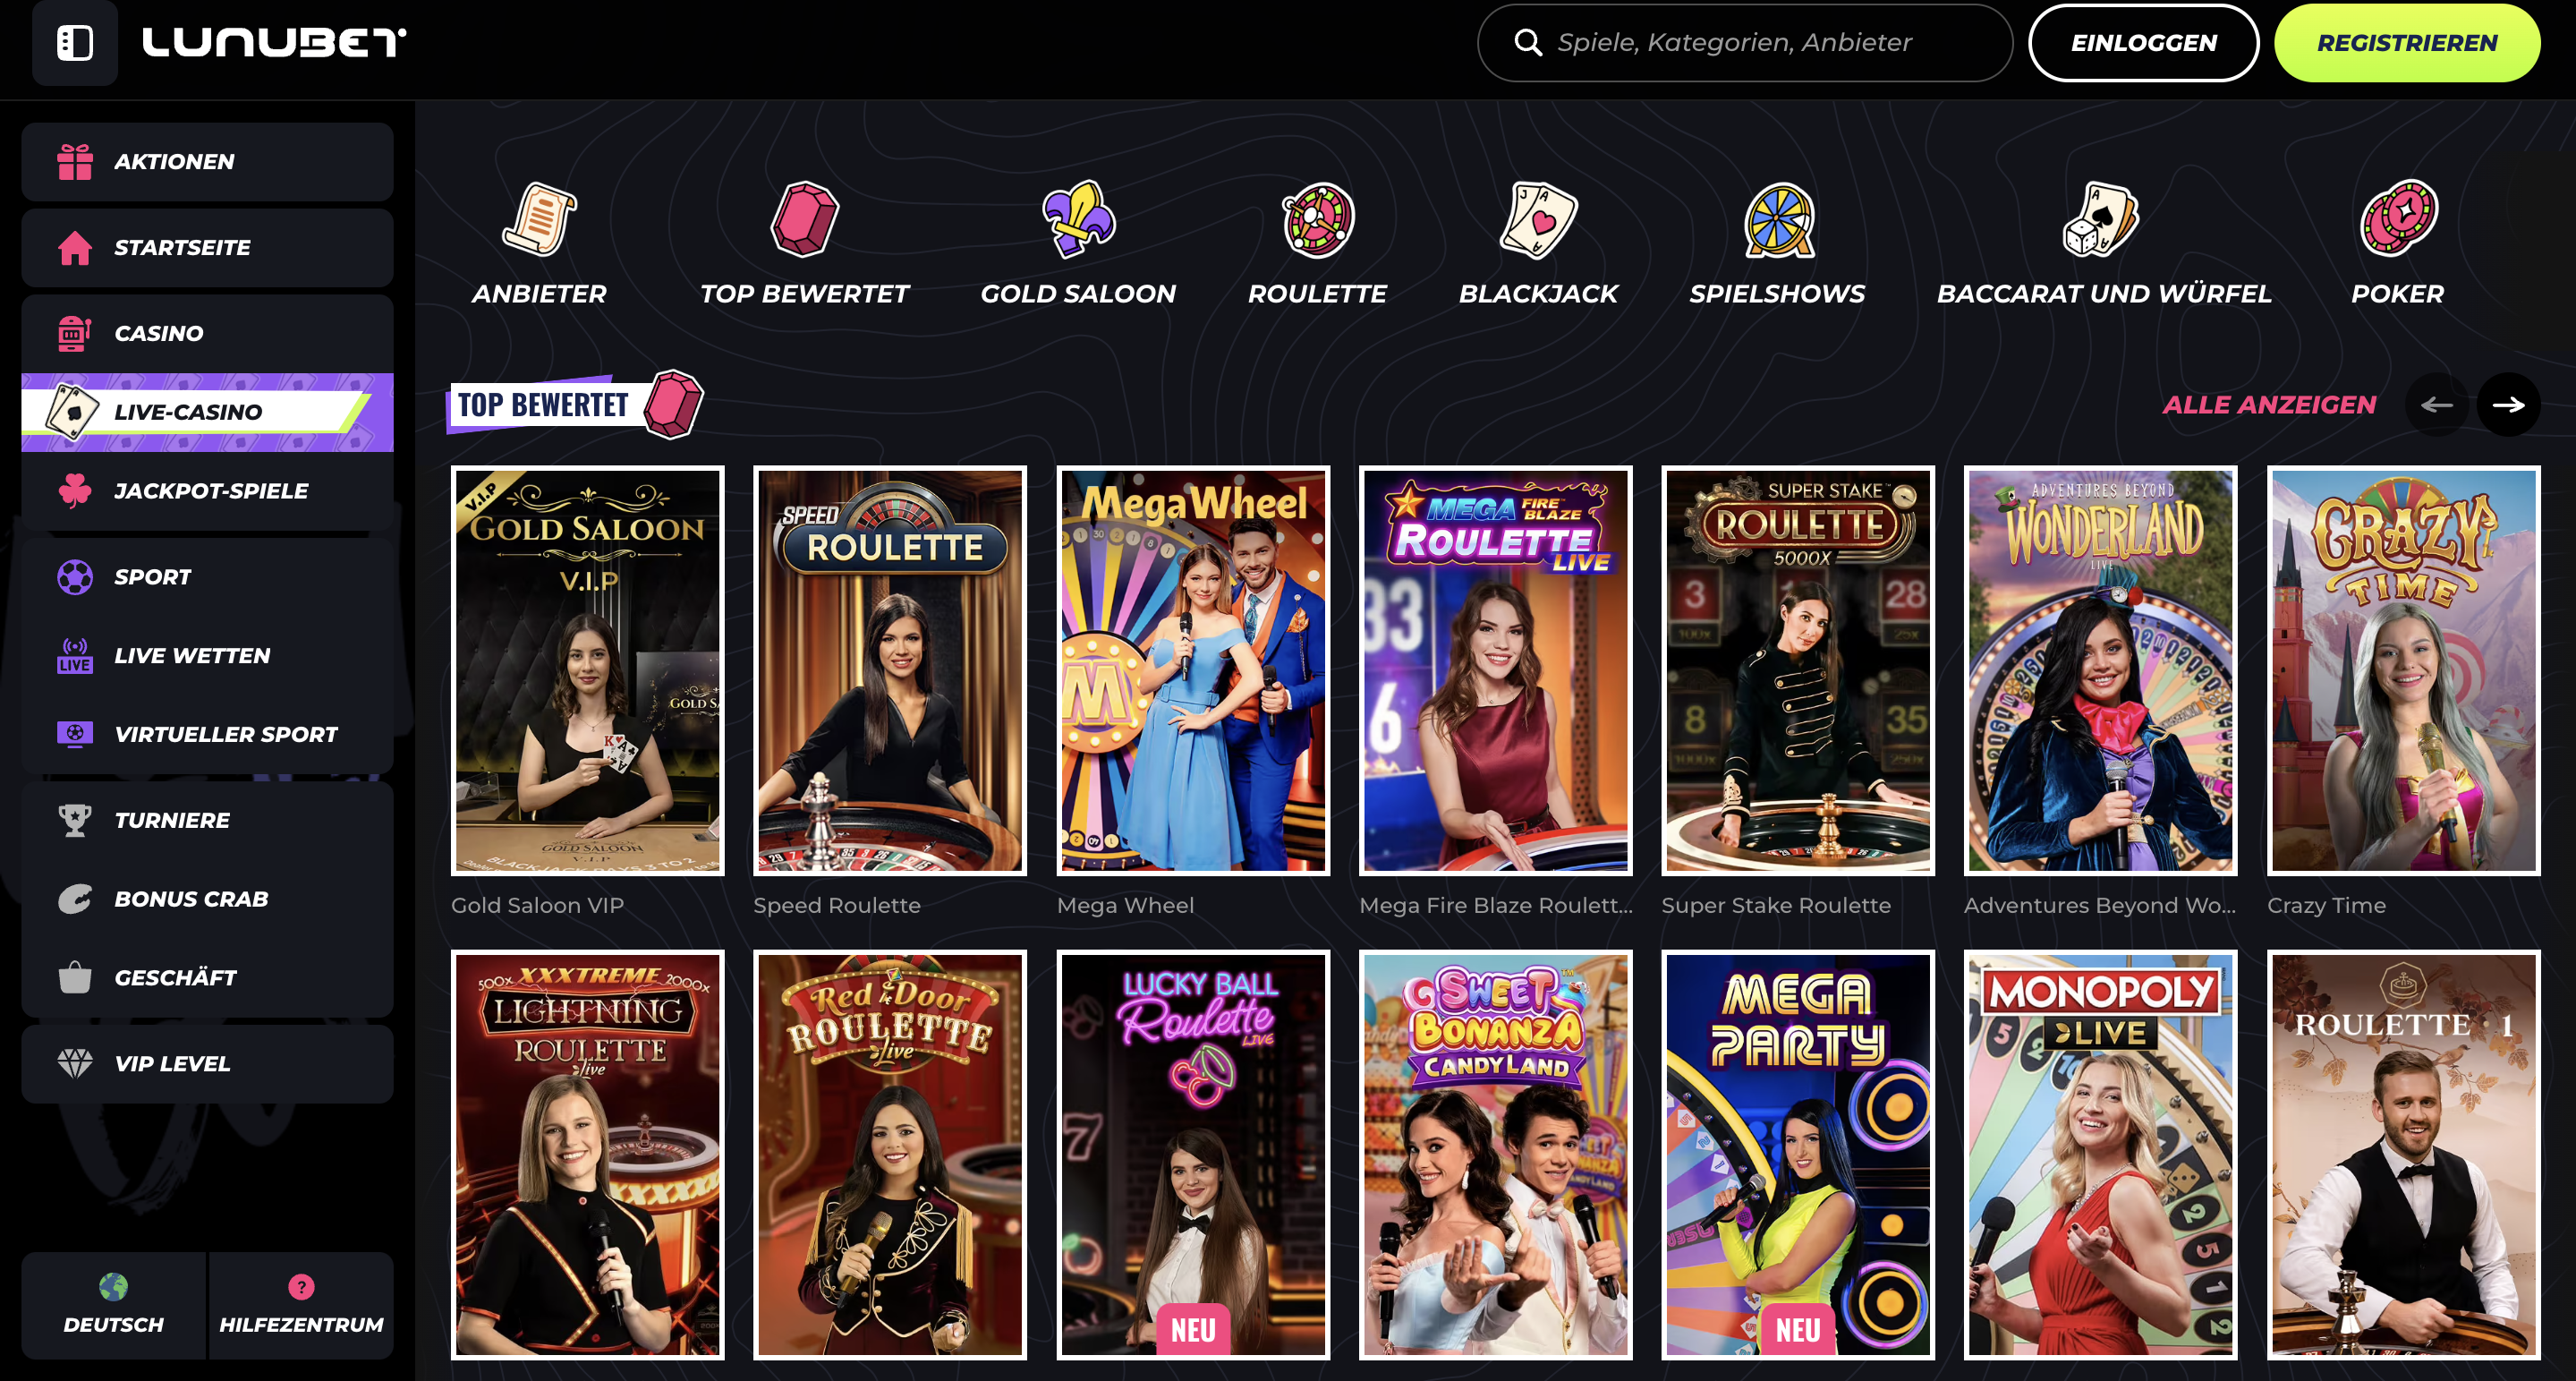Open Baccarat und Würfel category icon

(x=2103, y=220)
